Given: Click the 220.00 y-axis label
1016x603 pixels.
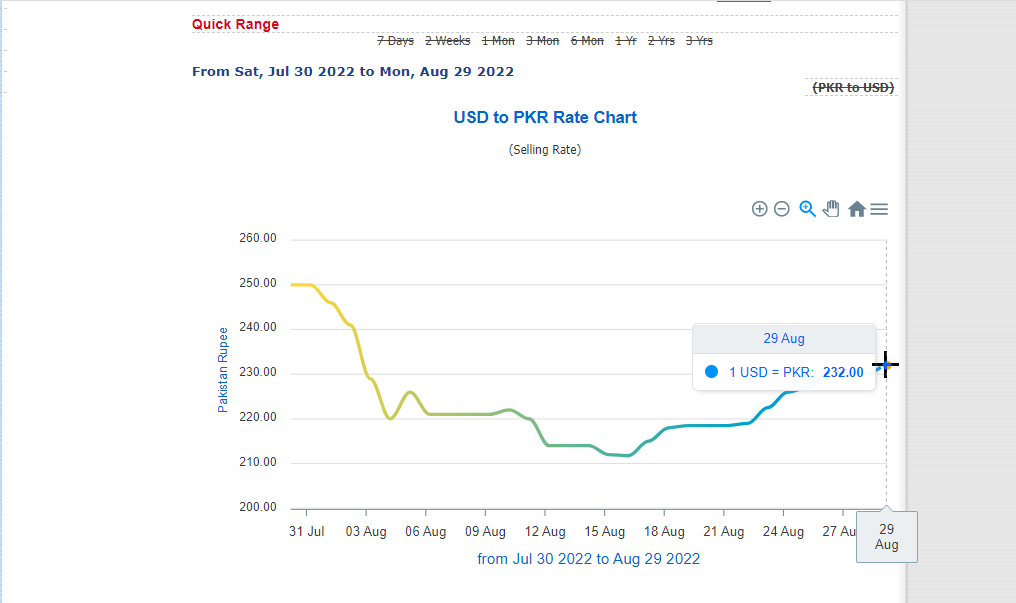Looking at the screenshot, I should 258,417.
